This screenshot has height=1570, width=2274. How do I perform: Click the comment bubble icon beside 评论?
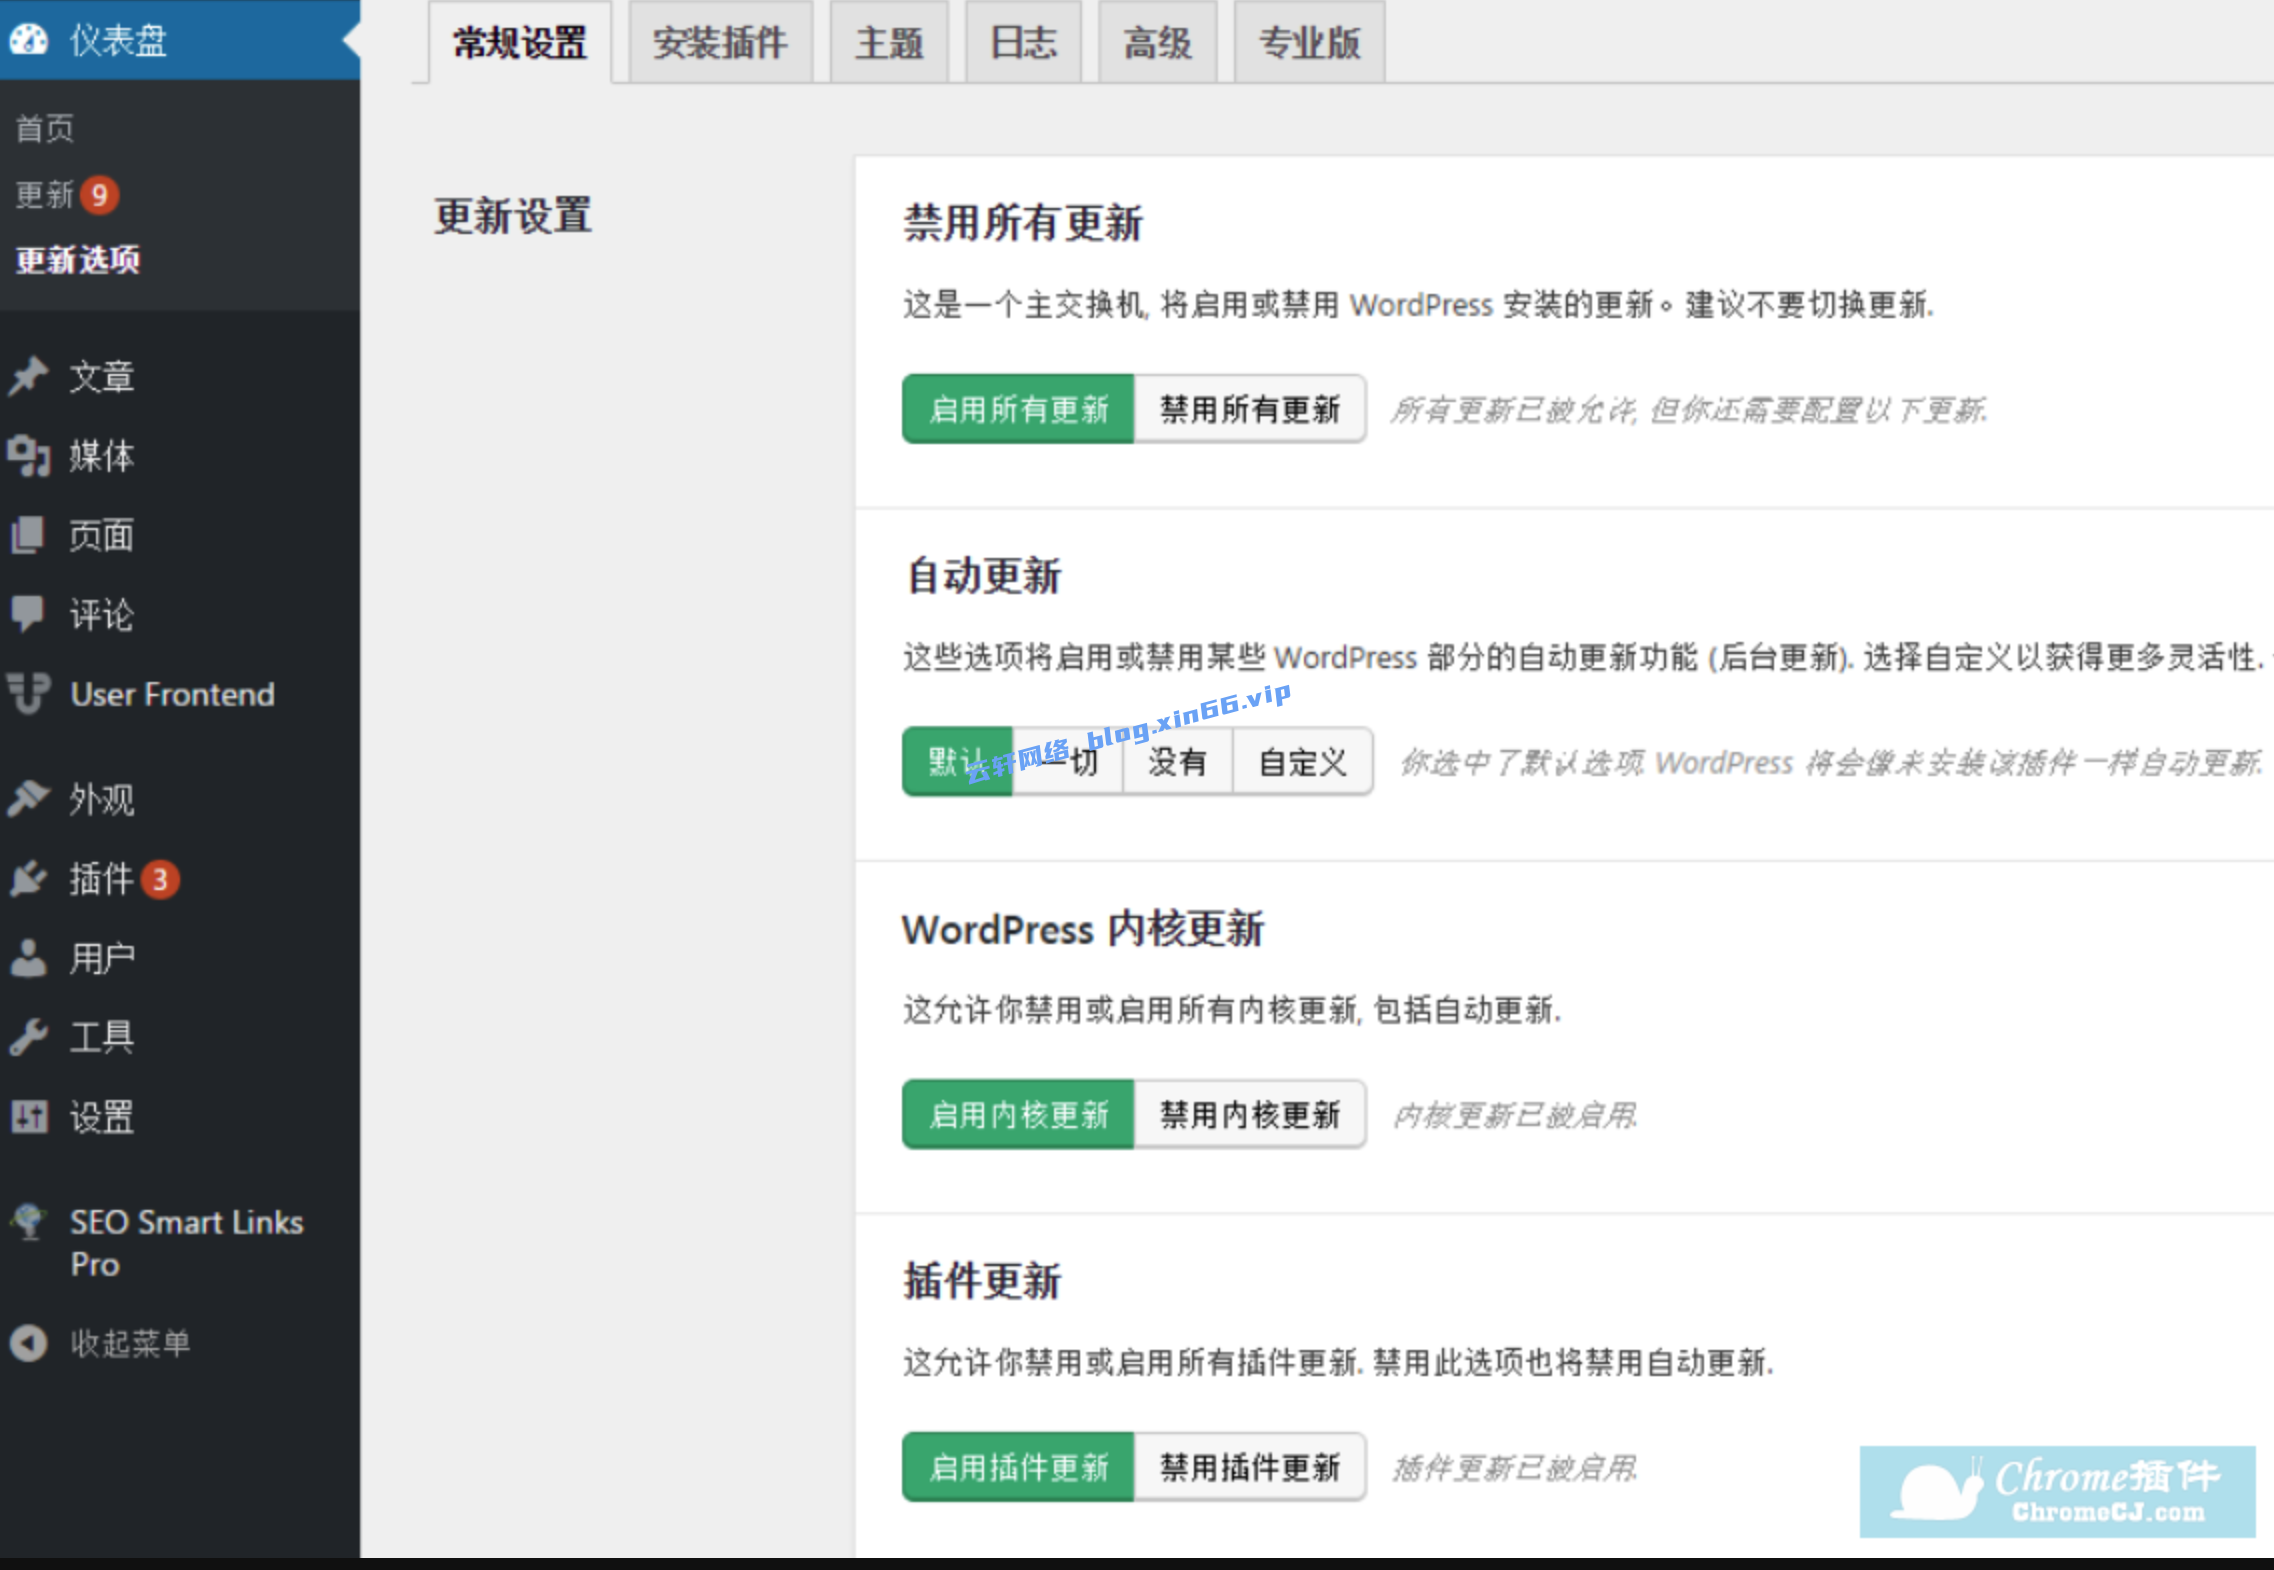pos(28,614)
